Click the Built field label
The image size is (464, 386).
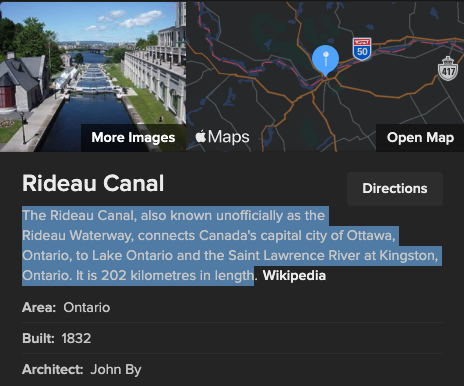point(38,338)
